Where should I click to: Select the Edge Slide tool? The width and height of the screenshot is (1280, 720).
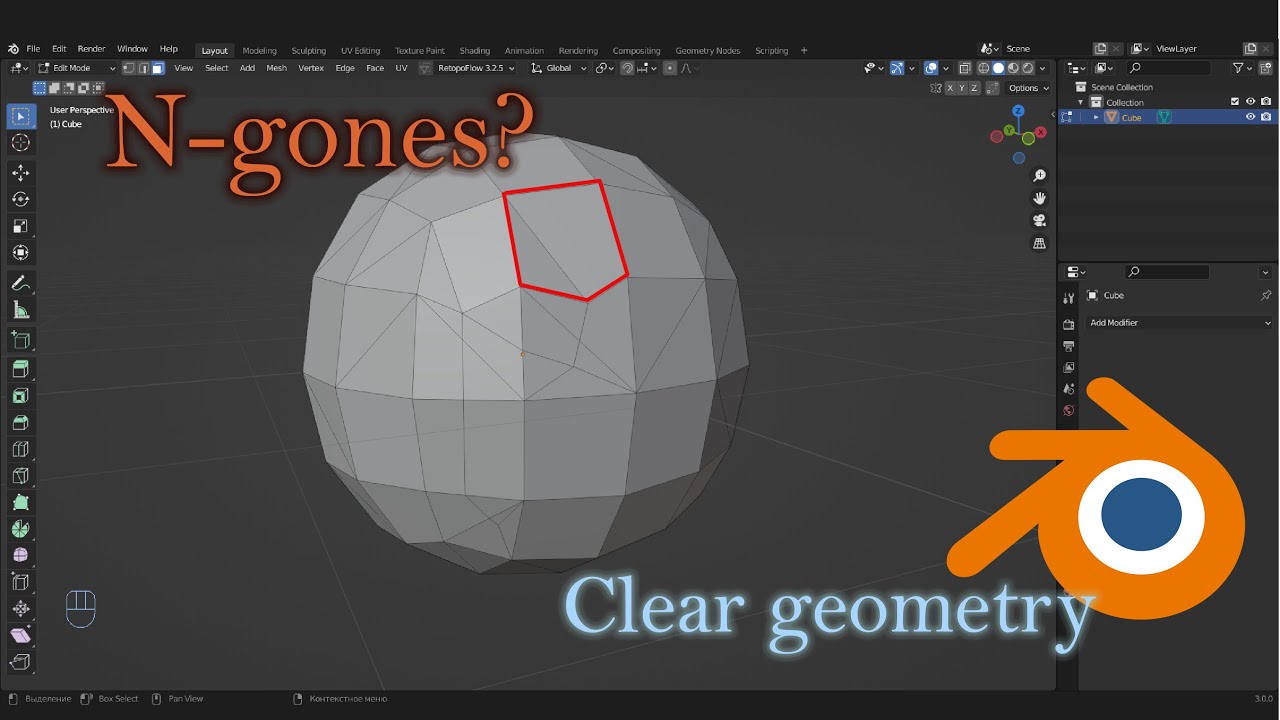click(20, 581)
